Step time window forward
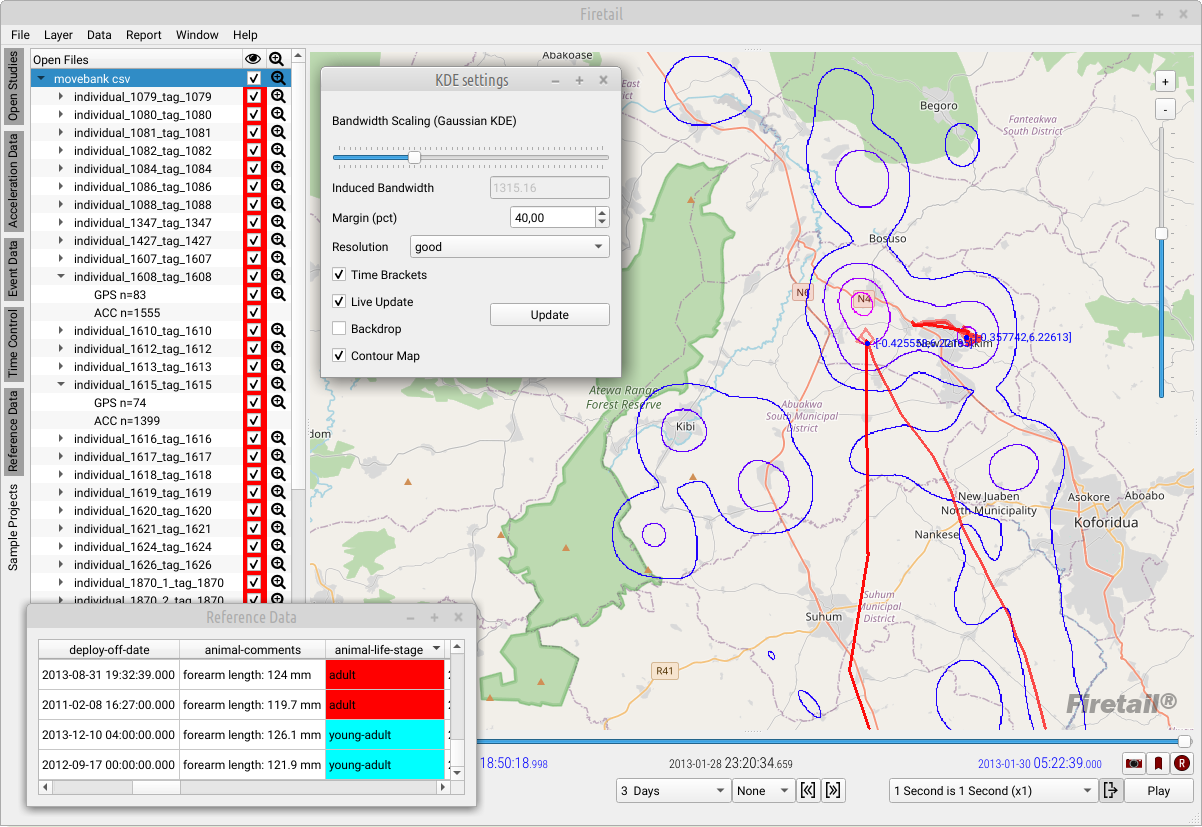Screen dimensions: 1202x827 (x=833, y=791)
